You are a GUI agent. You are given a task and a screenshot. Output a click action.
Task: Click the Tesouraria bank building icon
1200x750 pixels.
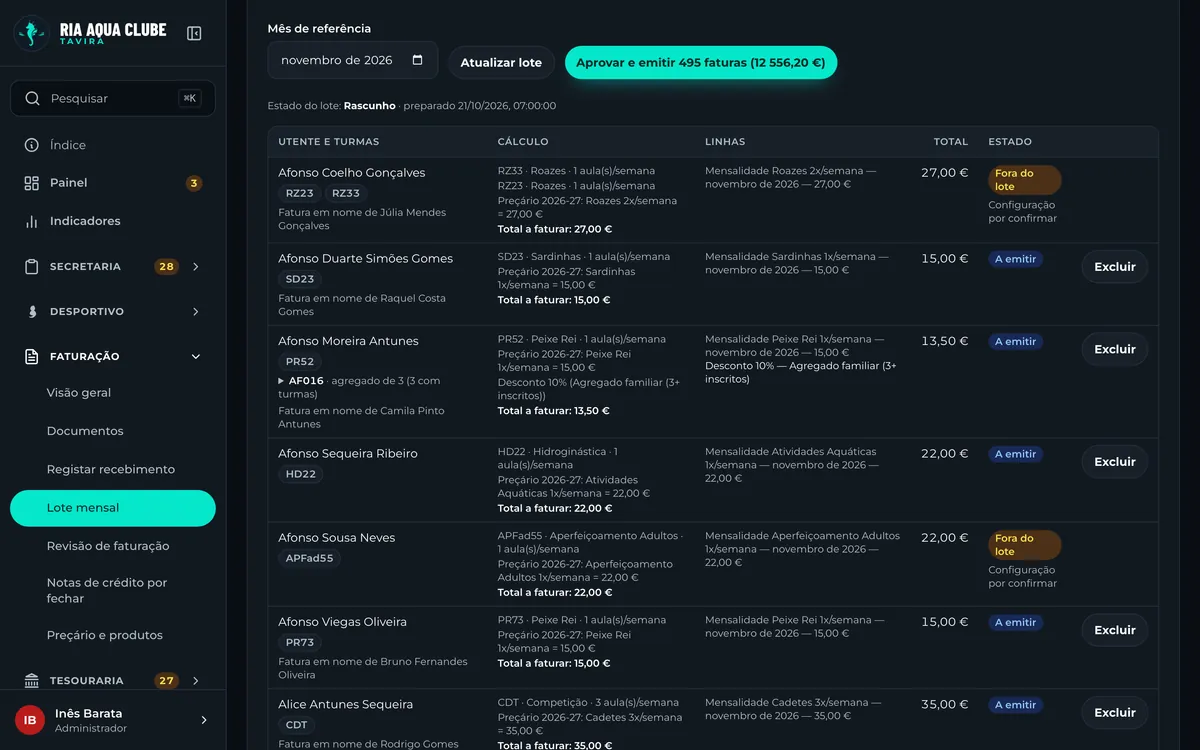coord(31,681)
